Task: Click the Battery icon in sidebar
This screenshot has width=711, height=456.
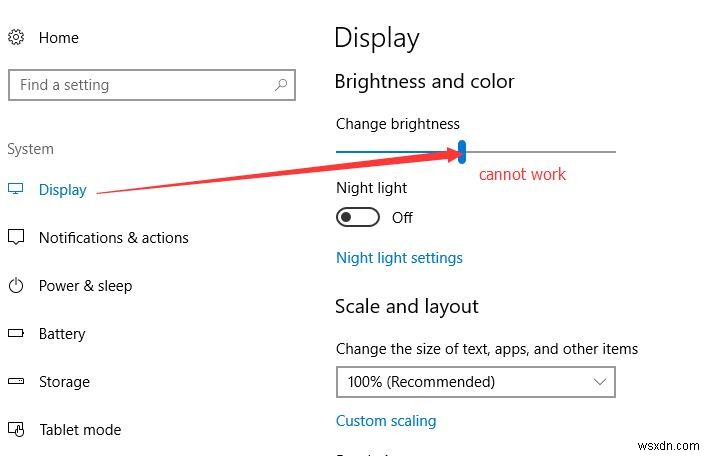Action: [16, 333]
